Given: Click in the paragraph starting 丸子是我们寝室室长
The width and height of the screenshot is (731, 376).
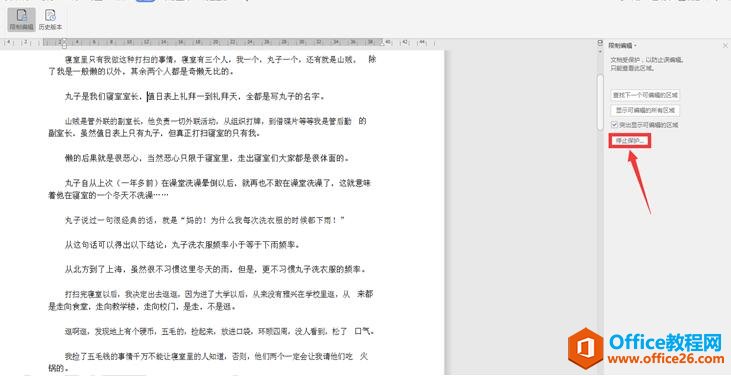Looking at the screenshot, I should tap(195, 96).
